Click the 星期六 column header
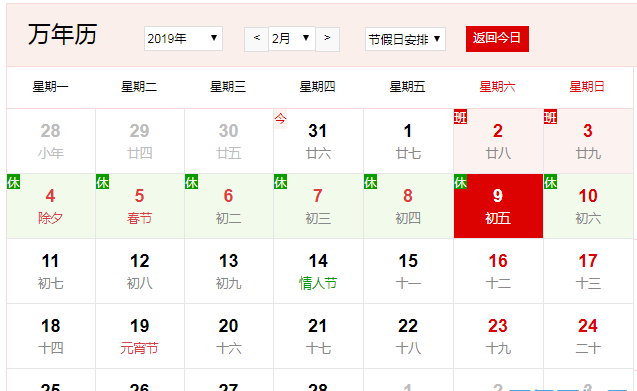637x391 pixels. coord(498,87)
